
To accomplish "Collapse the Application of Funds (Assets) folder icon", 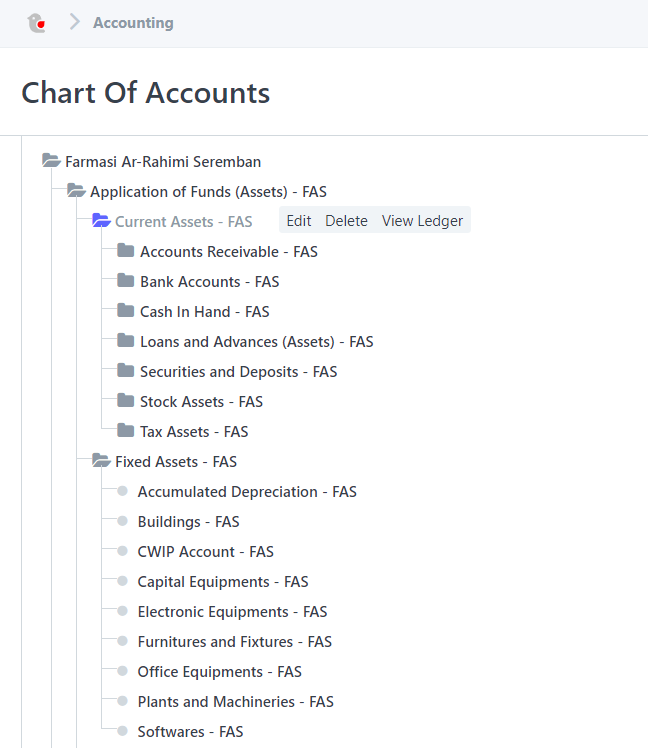I will [76, 191].
